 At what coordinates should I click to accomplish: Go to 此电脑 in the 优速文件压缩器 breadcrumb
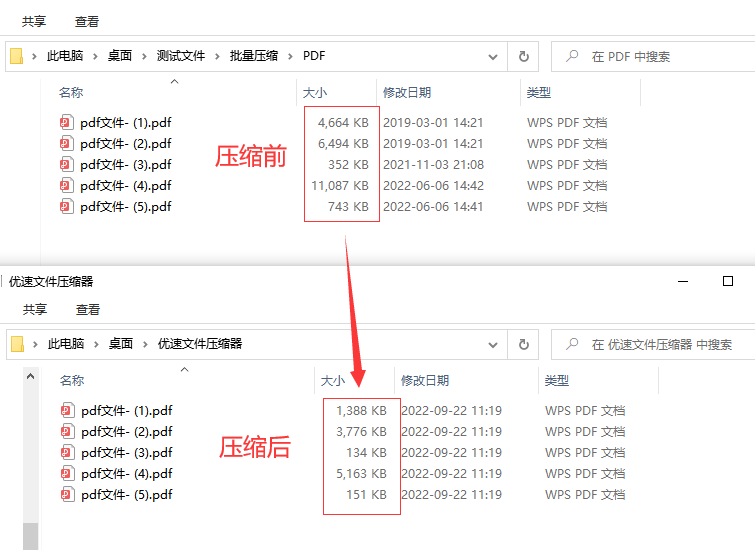[x=66, y=344]
